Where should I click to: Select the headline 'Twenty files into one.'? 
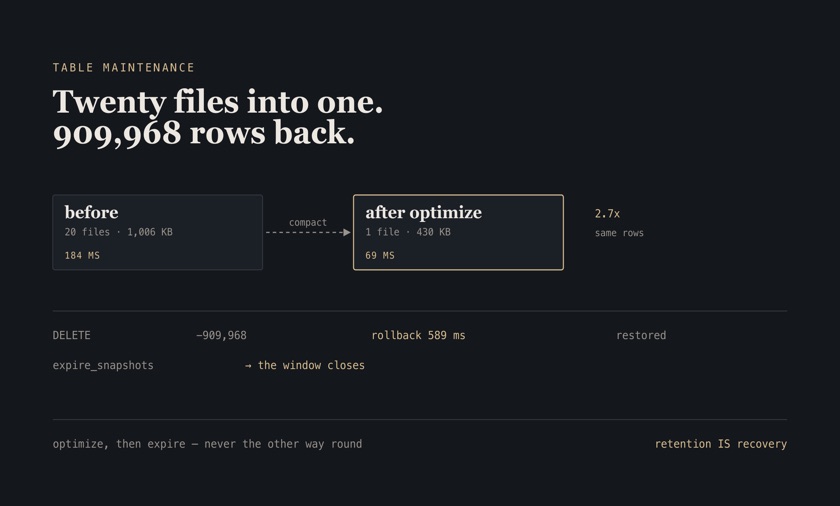(218, 102)
